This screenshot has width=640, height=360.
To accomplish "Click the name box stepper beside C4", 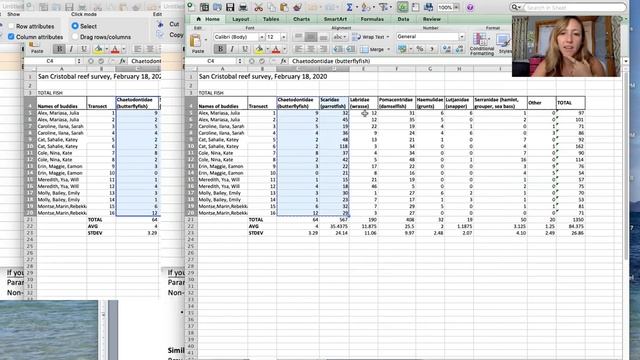I will pyautogui.click(x=240, y=61).
